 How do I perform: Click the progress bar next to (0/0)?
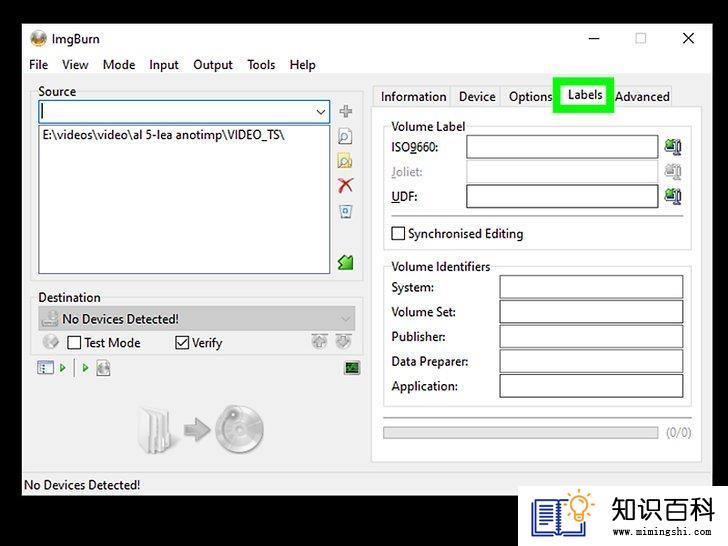pos(520,433)
